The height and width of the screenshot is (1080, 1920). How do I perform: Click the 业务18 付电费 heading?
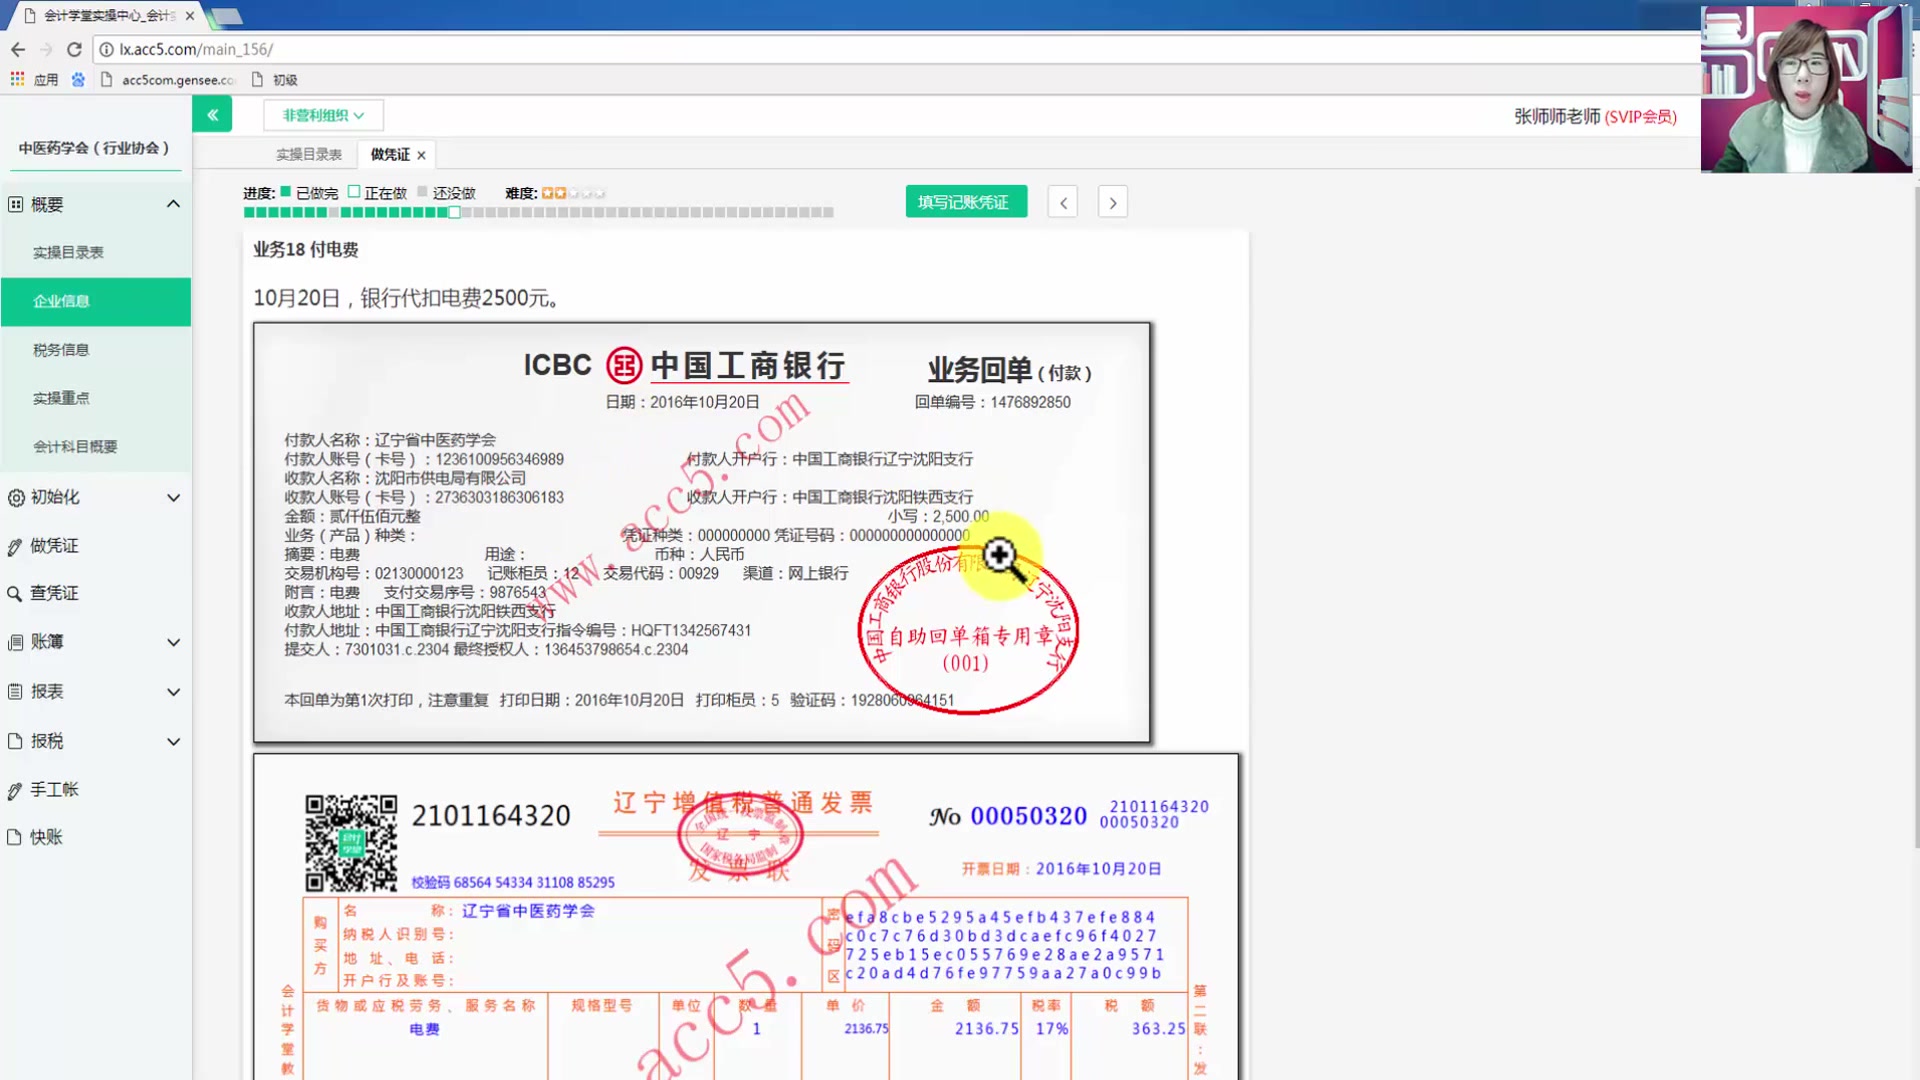point(306,249)
